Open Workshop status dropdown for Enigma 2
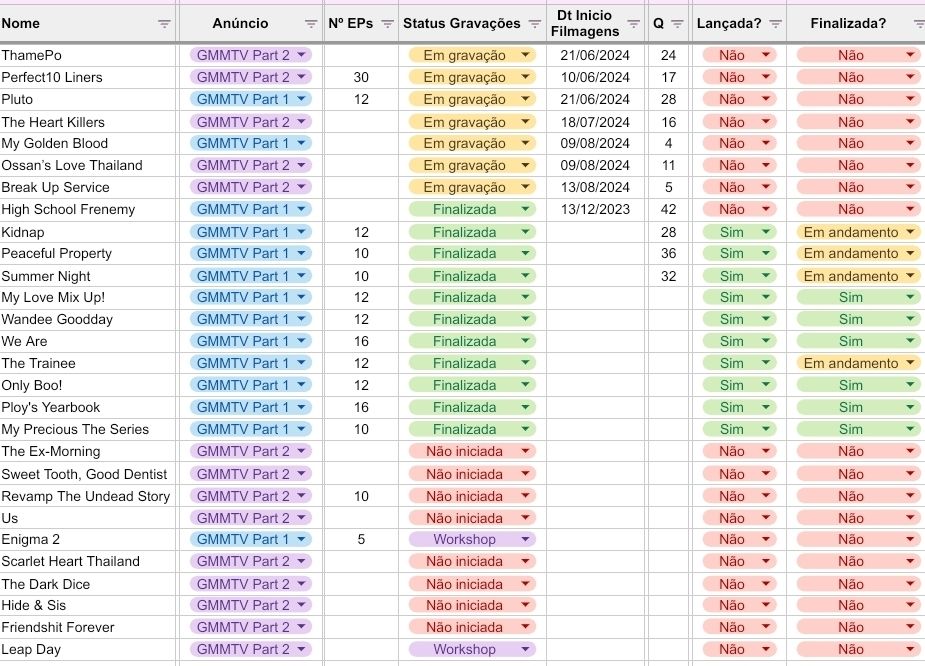925x666 pixels. click(x=525, y=539)
